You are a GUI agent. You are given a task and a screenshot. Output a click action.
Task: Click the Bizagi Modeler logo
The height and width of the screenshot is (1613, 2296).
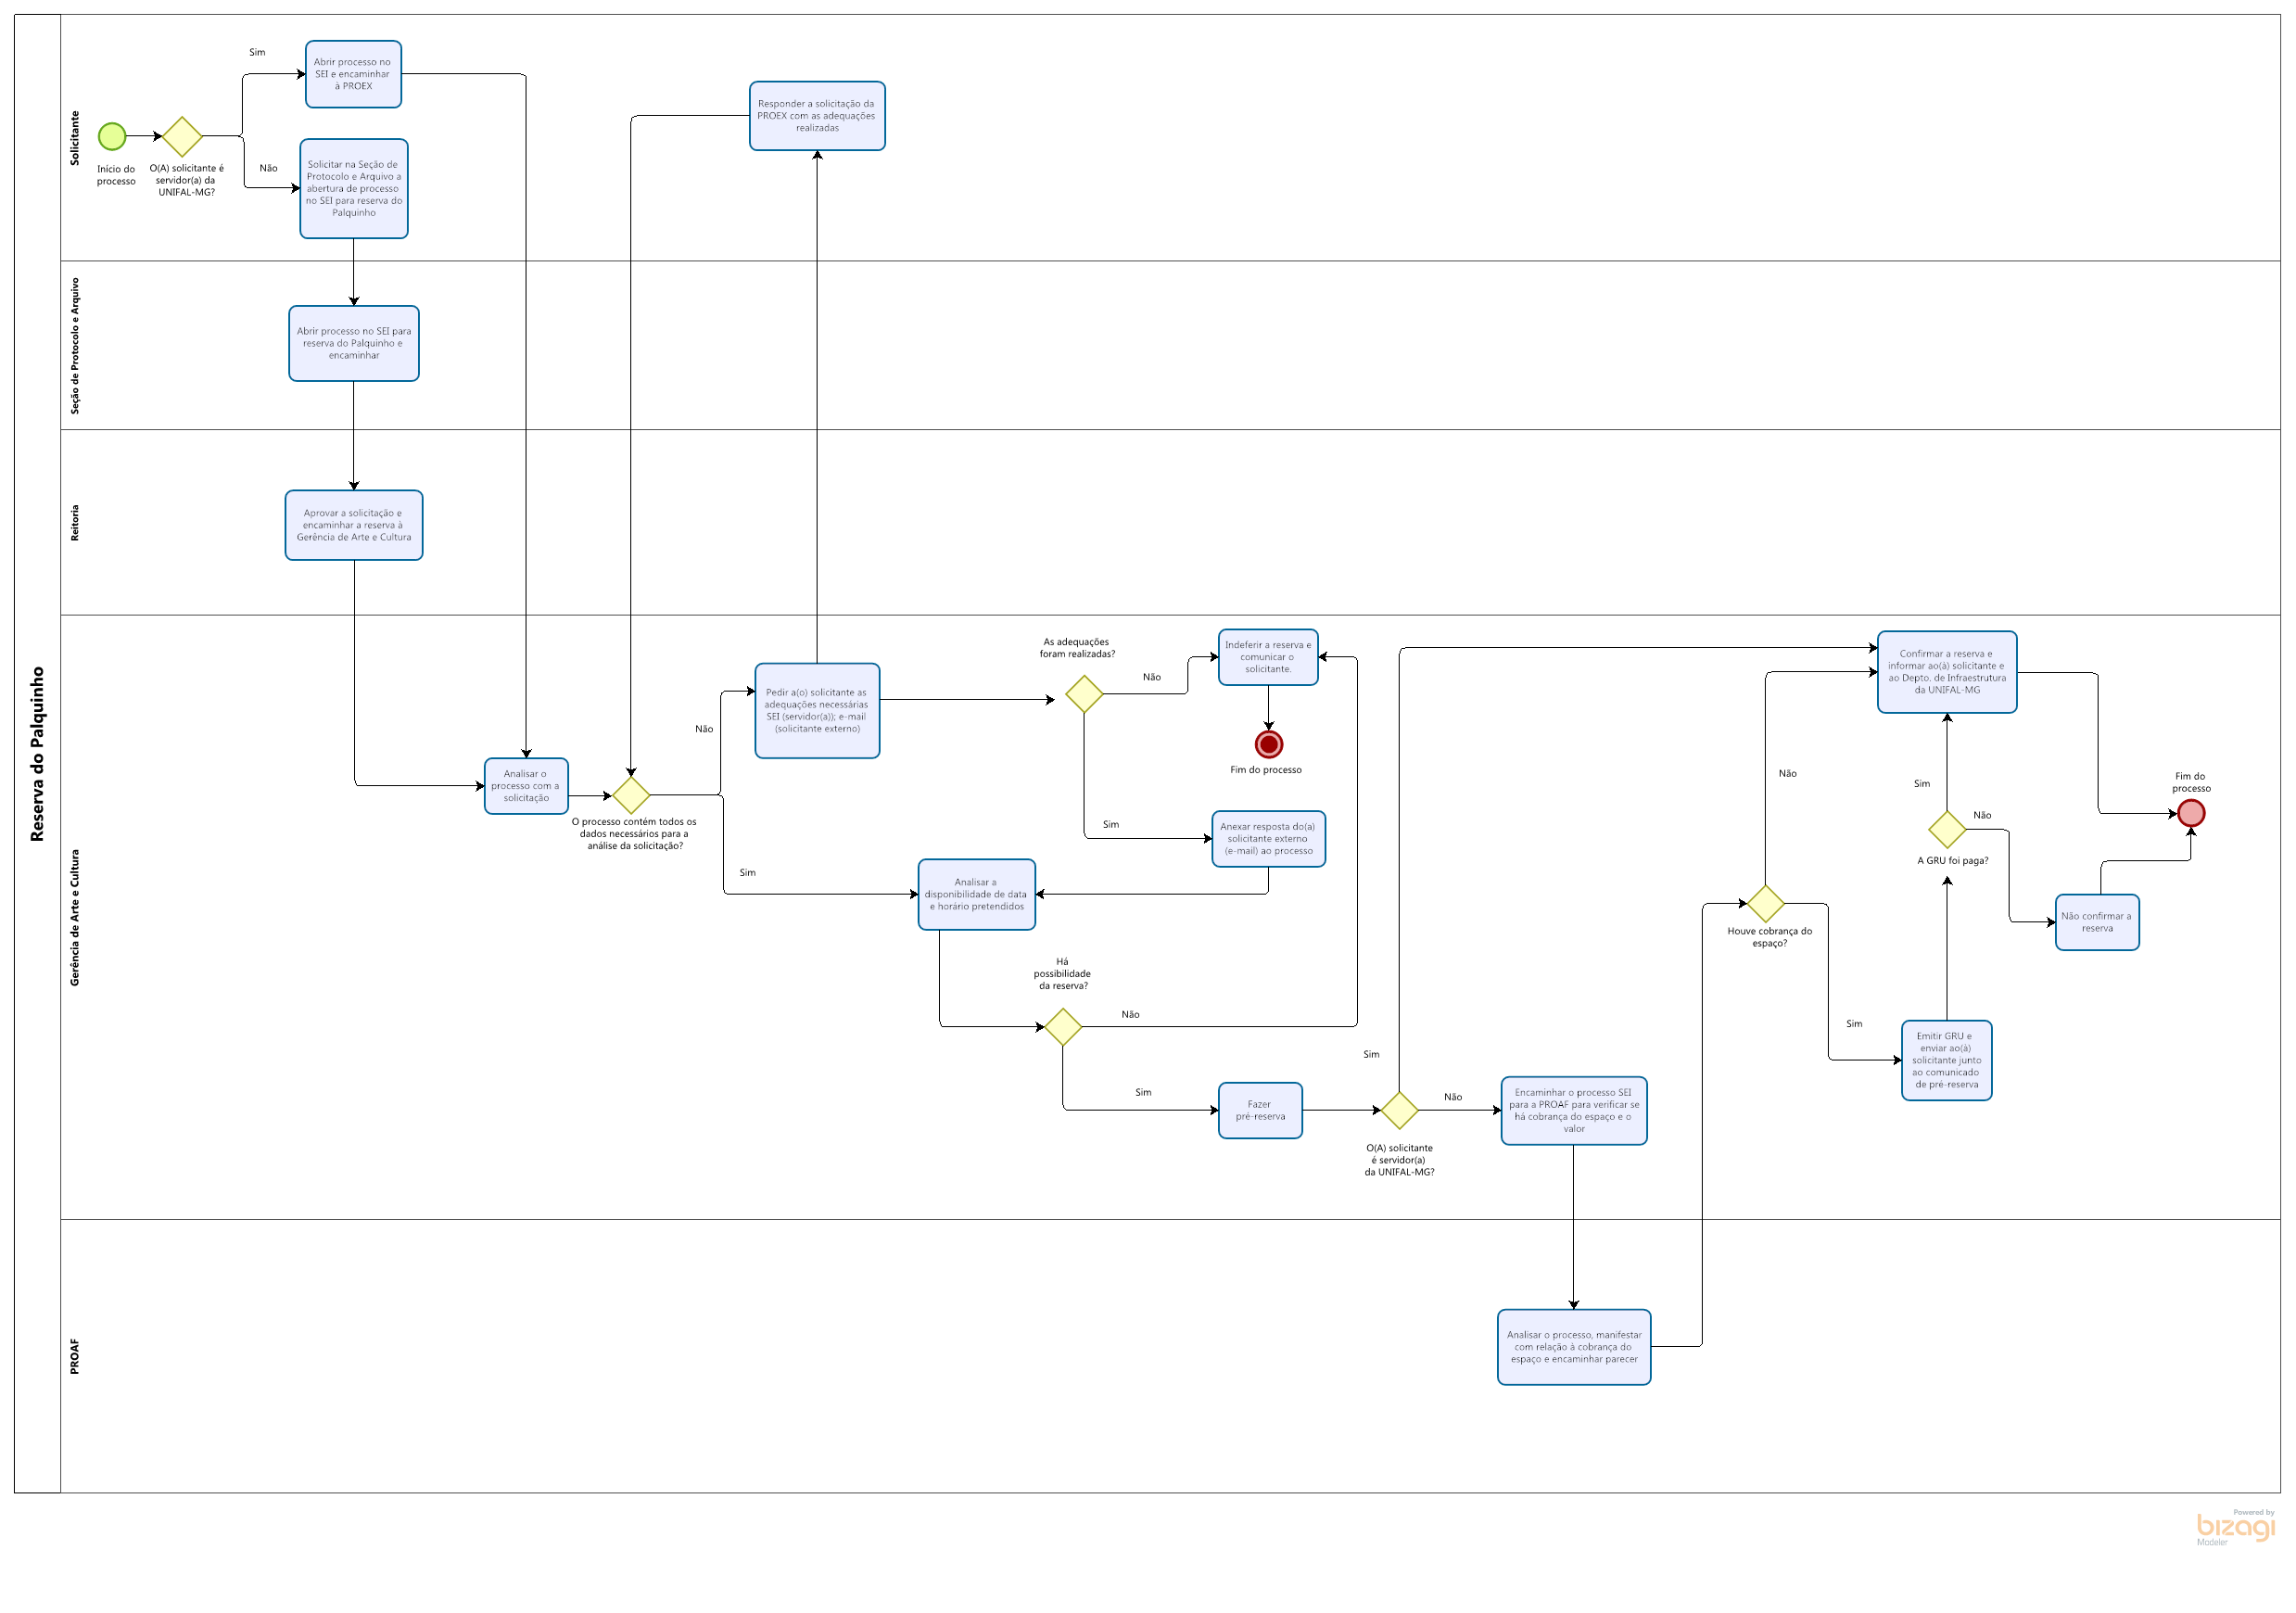[x=2236, y=1527]
